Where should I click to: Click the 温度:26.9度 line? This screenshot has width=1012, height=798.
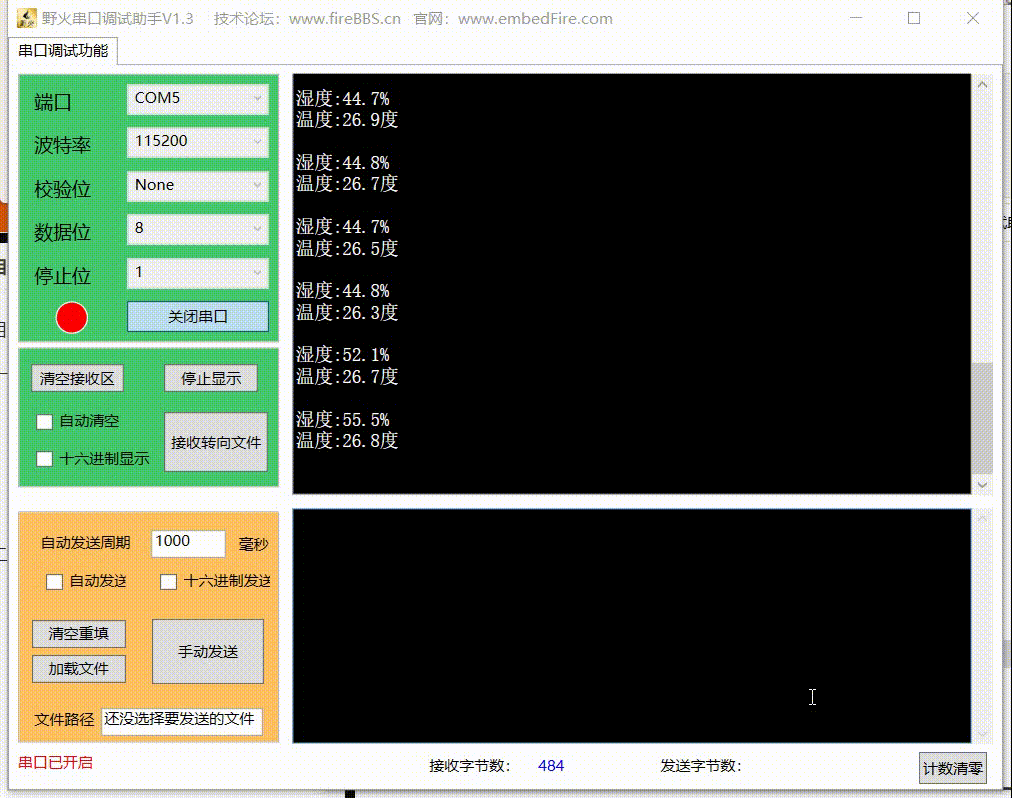pos(347,119)
